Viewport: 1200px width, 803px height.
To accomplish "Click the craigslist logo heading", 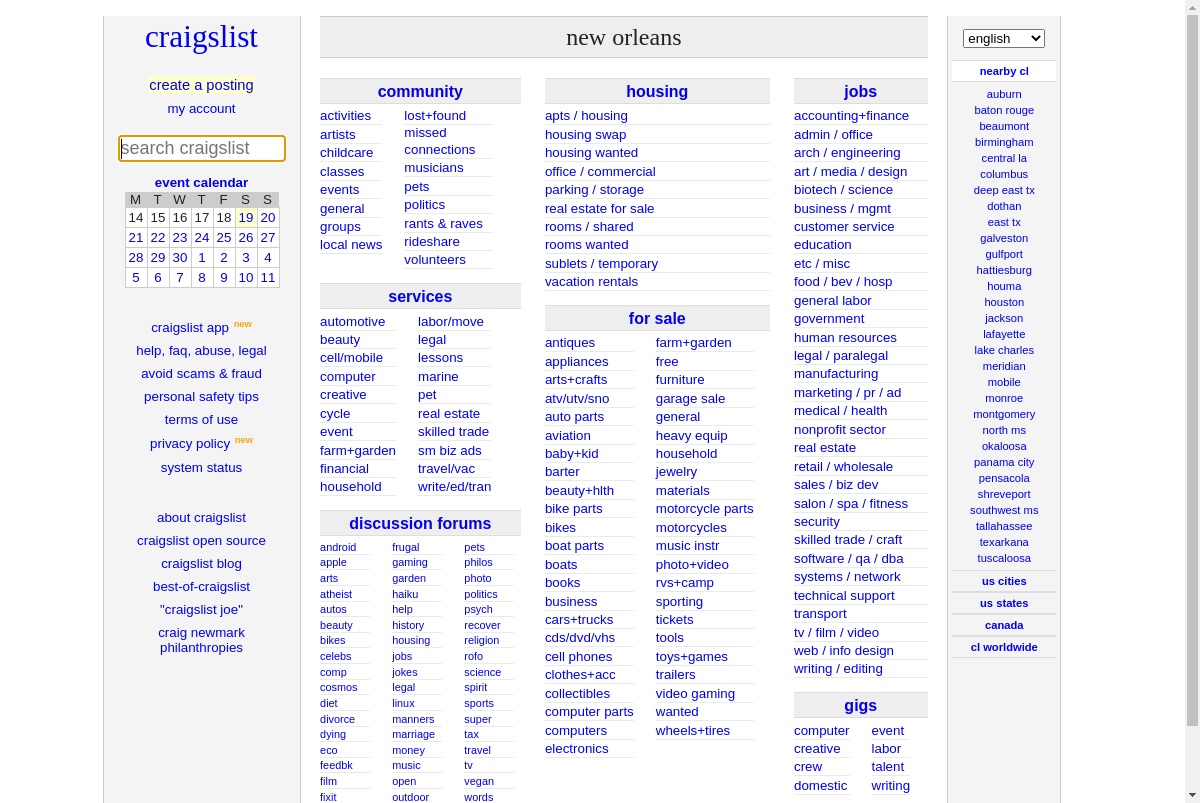I will coord(201,36).
